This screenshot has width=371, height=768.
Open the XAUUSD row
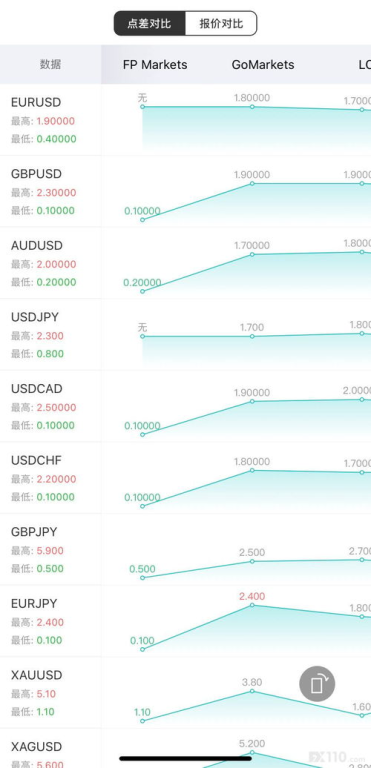185,692
